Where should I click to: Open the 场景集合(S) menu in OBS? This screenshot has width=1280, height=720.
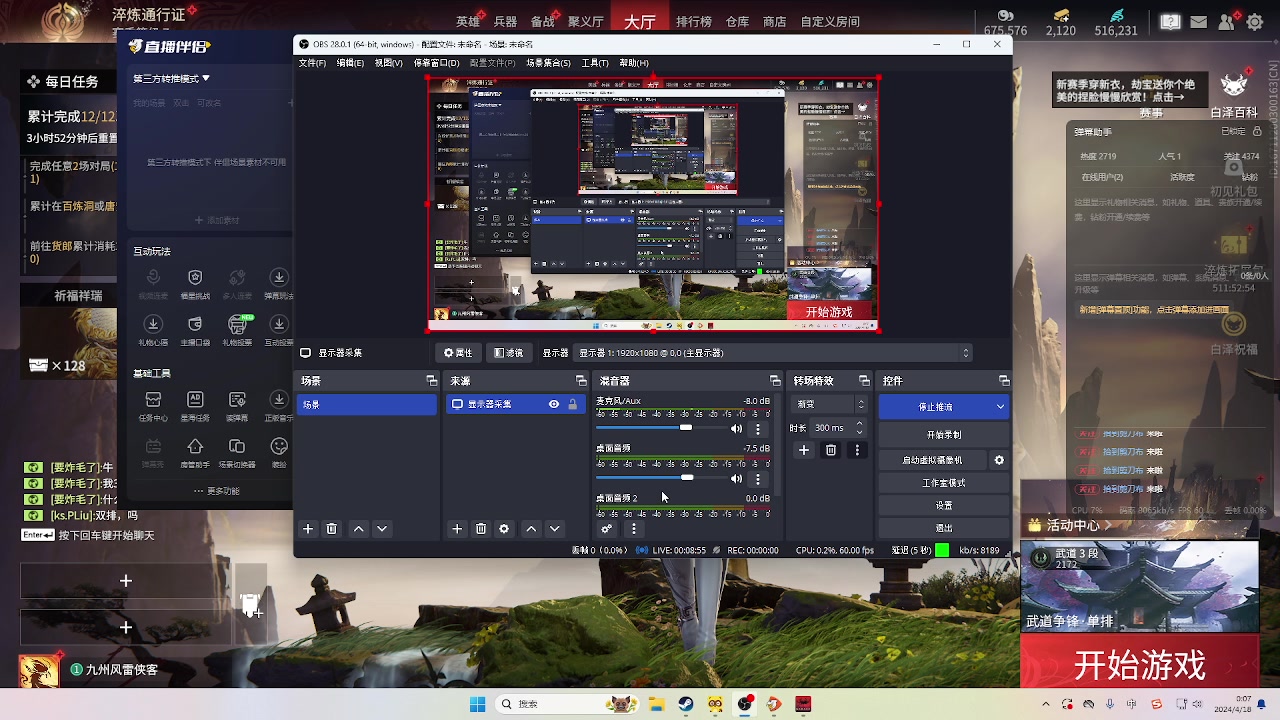548,63
